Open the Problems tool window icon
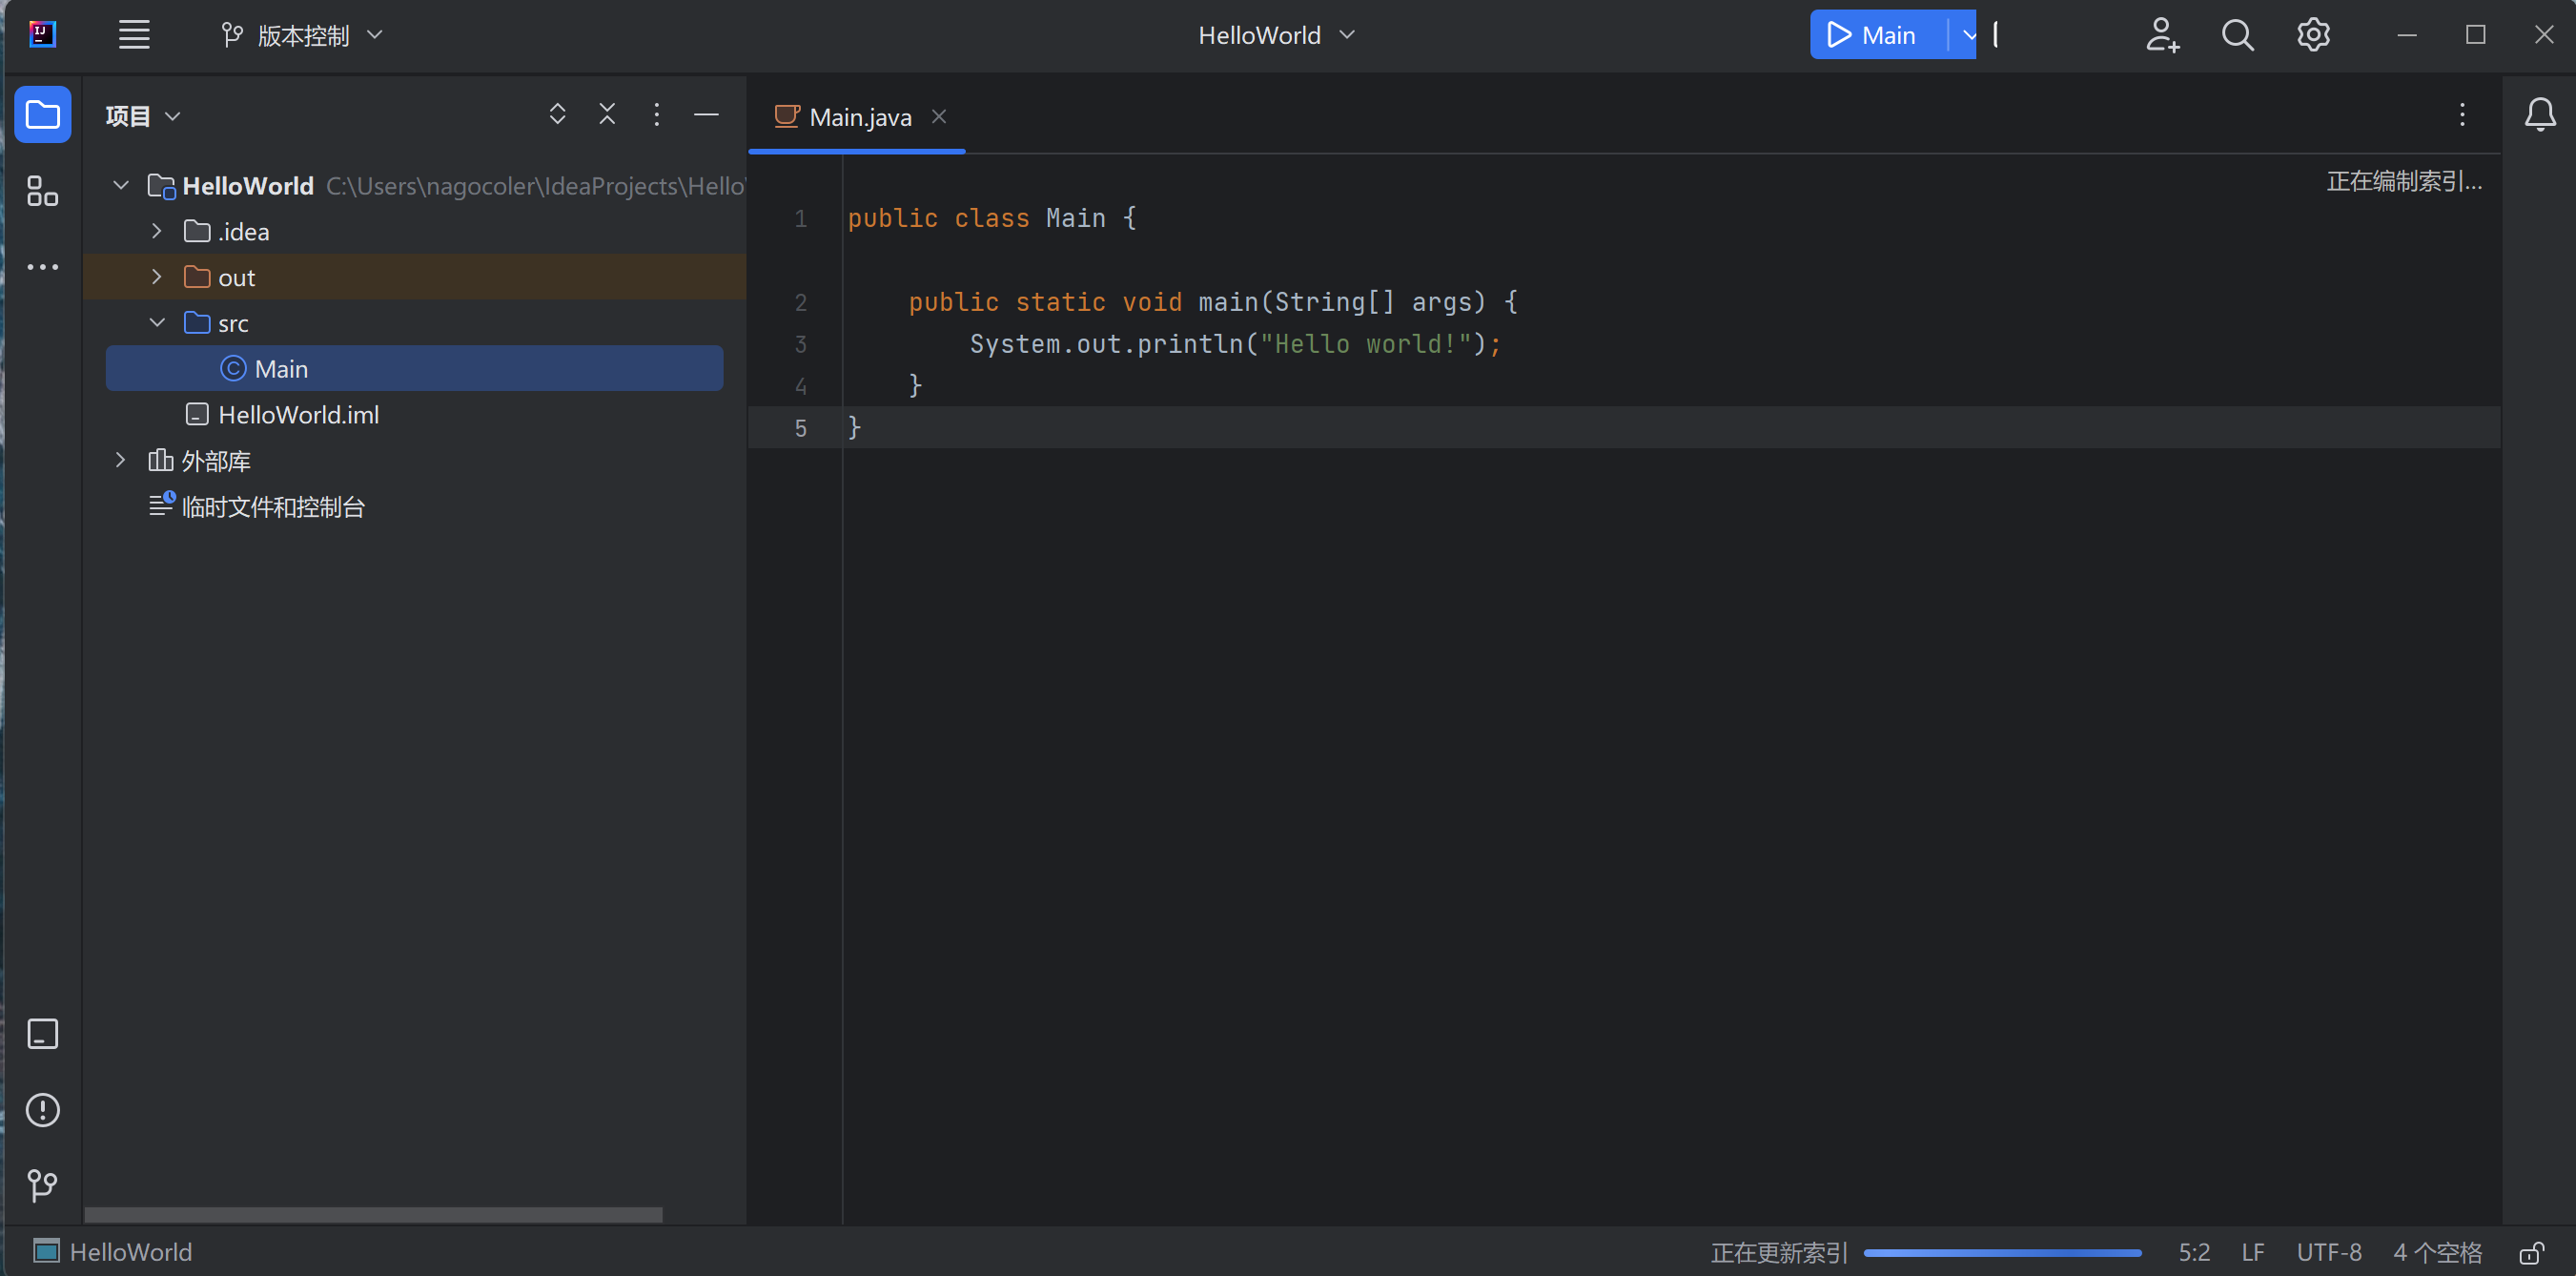 coord(42,1109)
